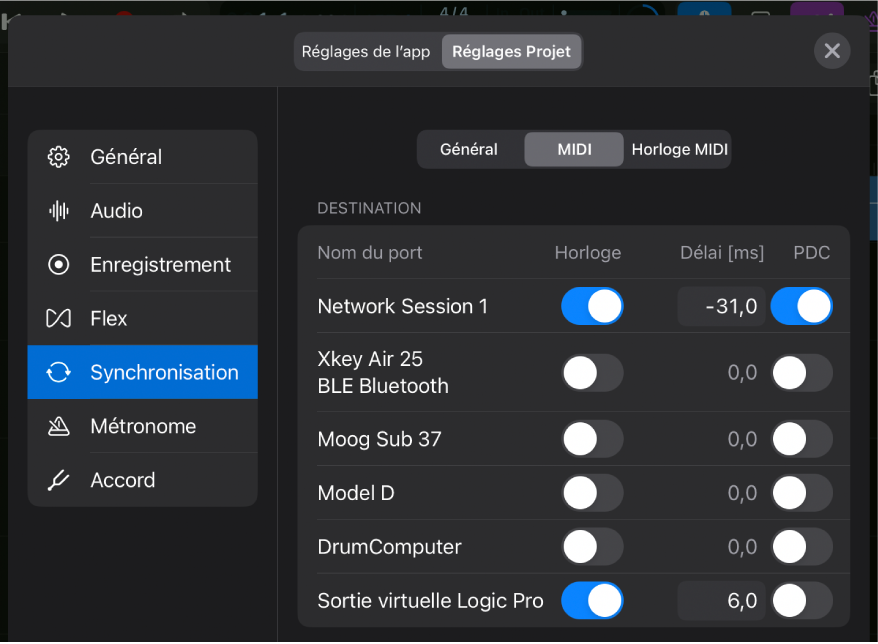
Task: Enable the Model D clock toggle
Action: tap(592, 493)
